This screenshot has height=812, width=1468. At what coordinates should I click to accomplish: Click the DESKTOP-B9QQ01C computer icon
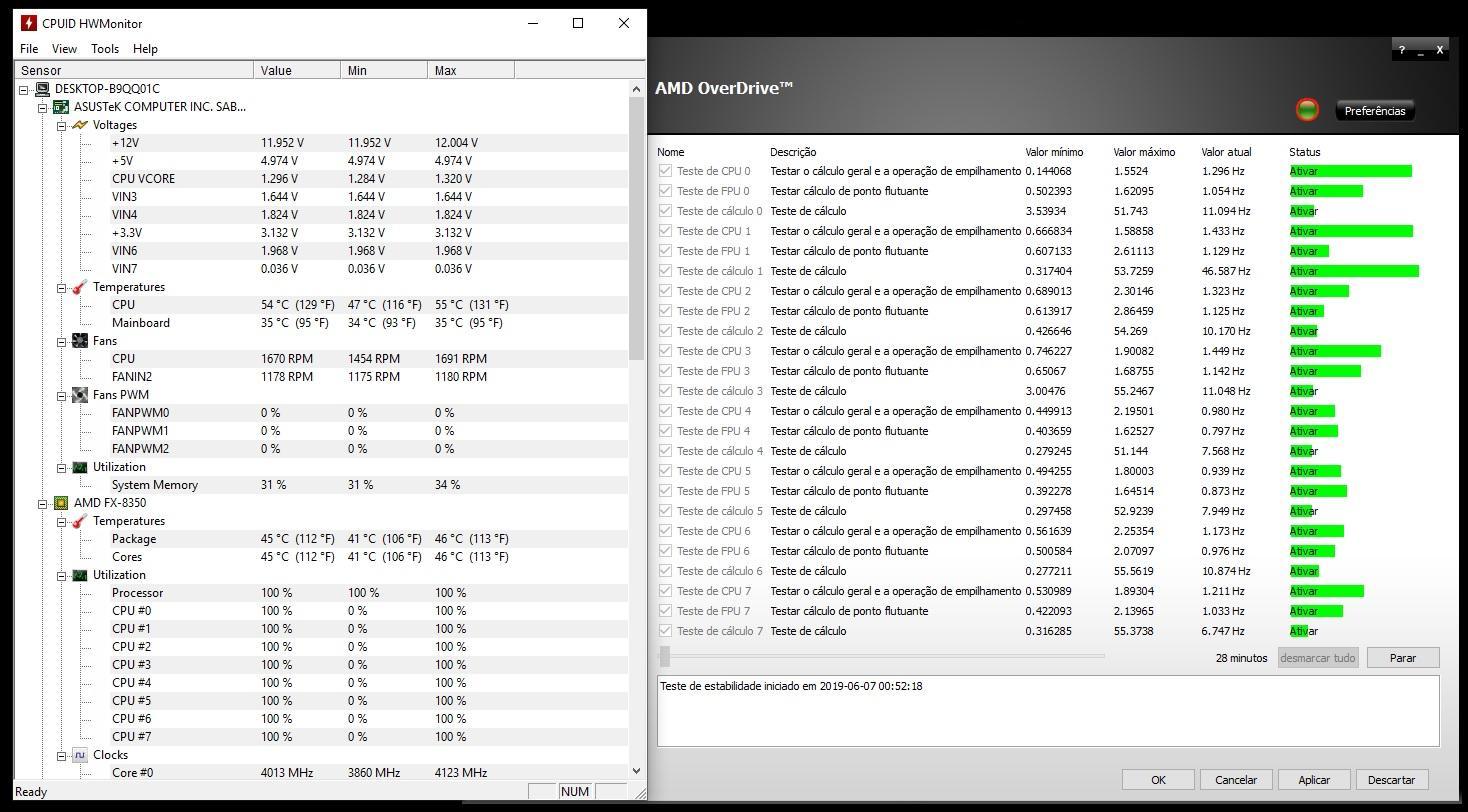point(42,89)
